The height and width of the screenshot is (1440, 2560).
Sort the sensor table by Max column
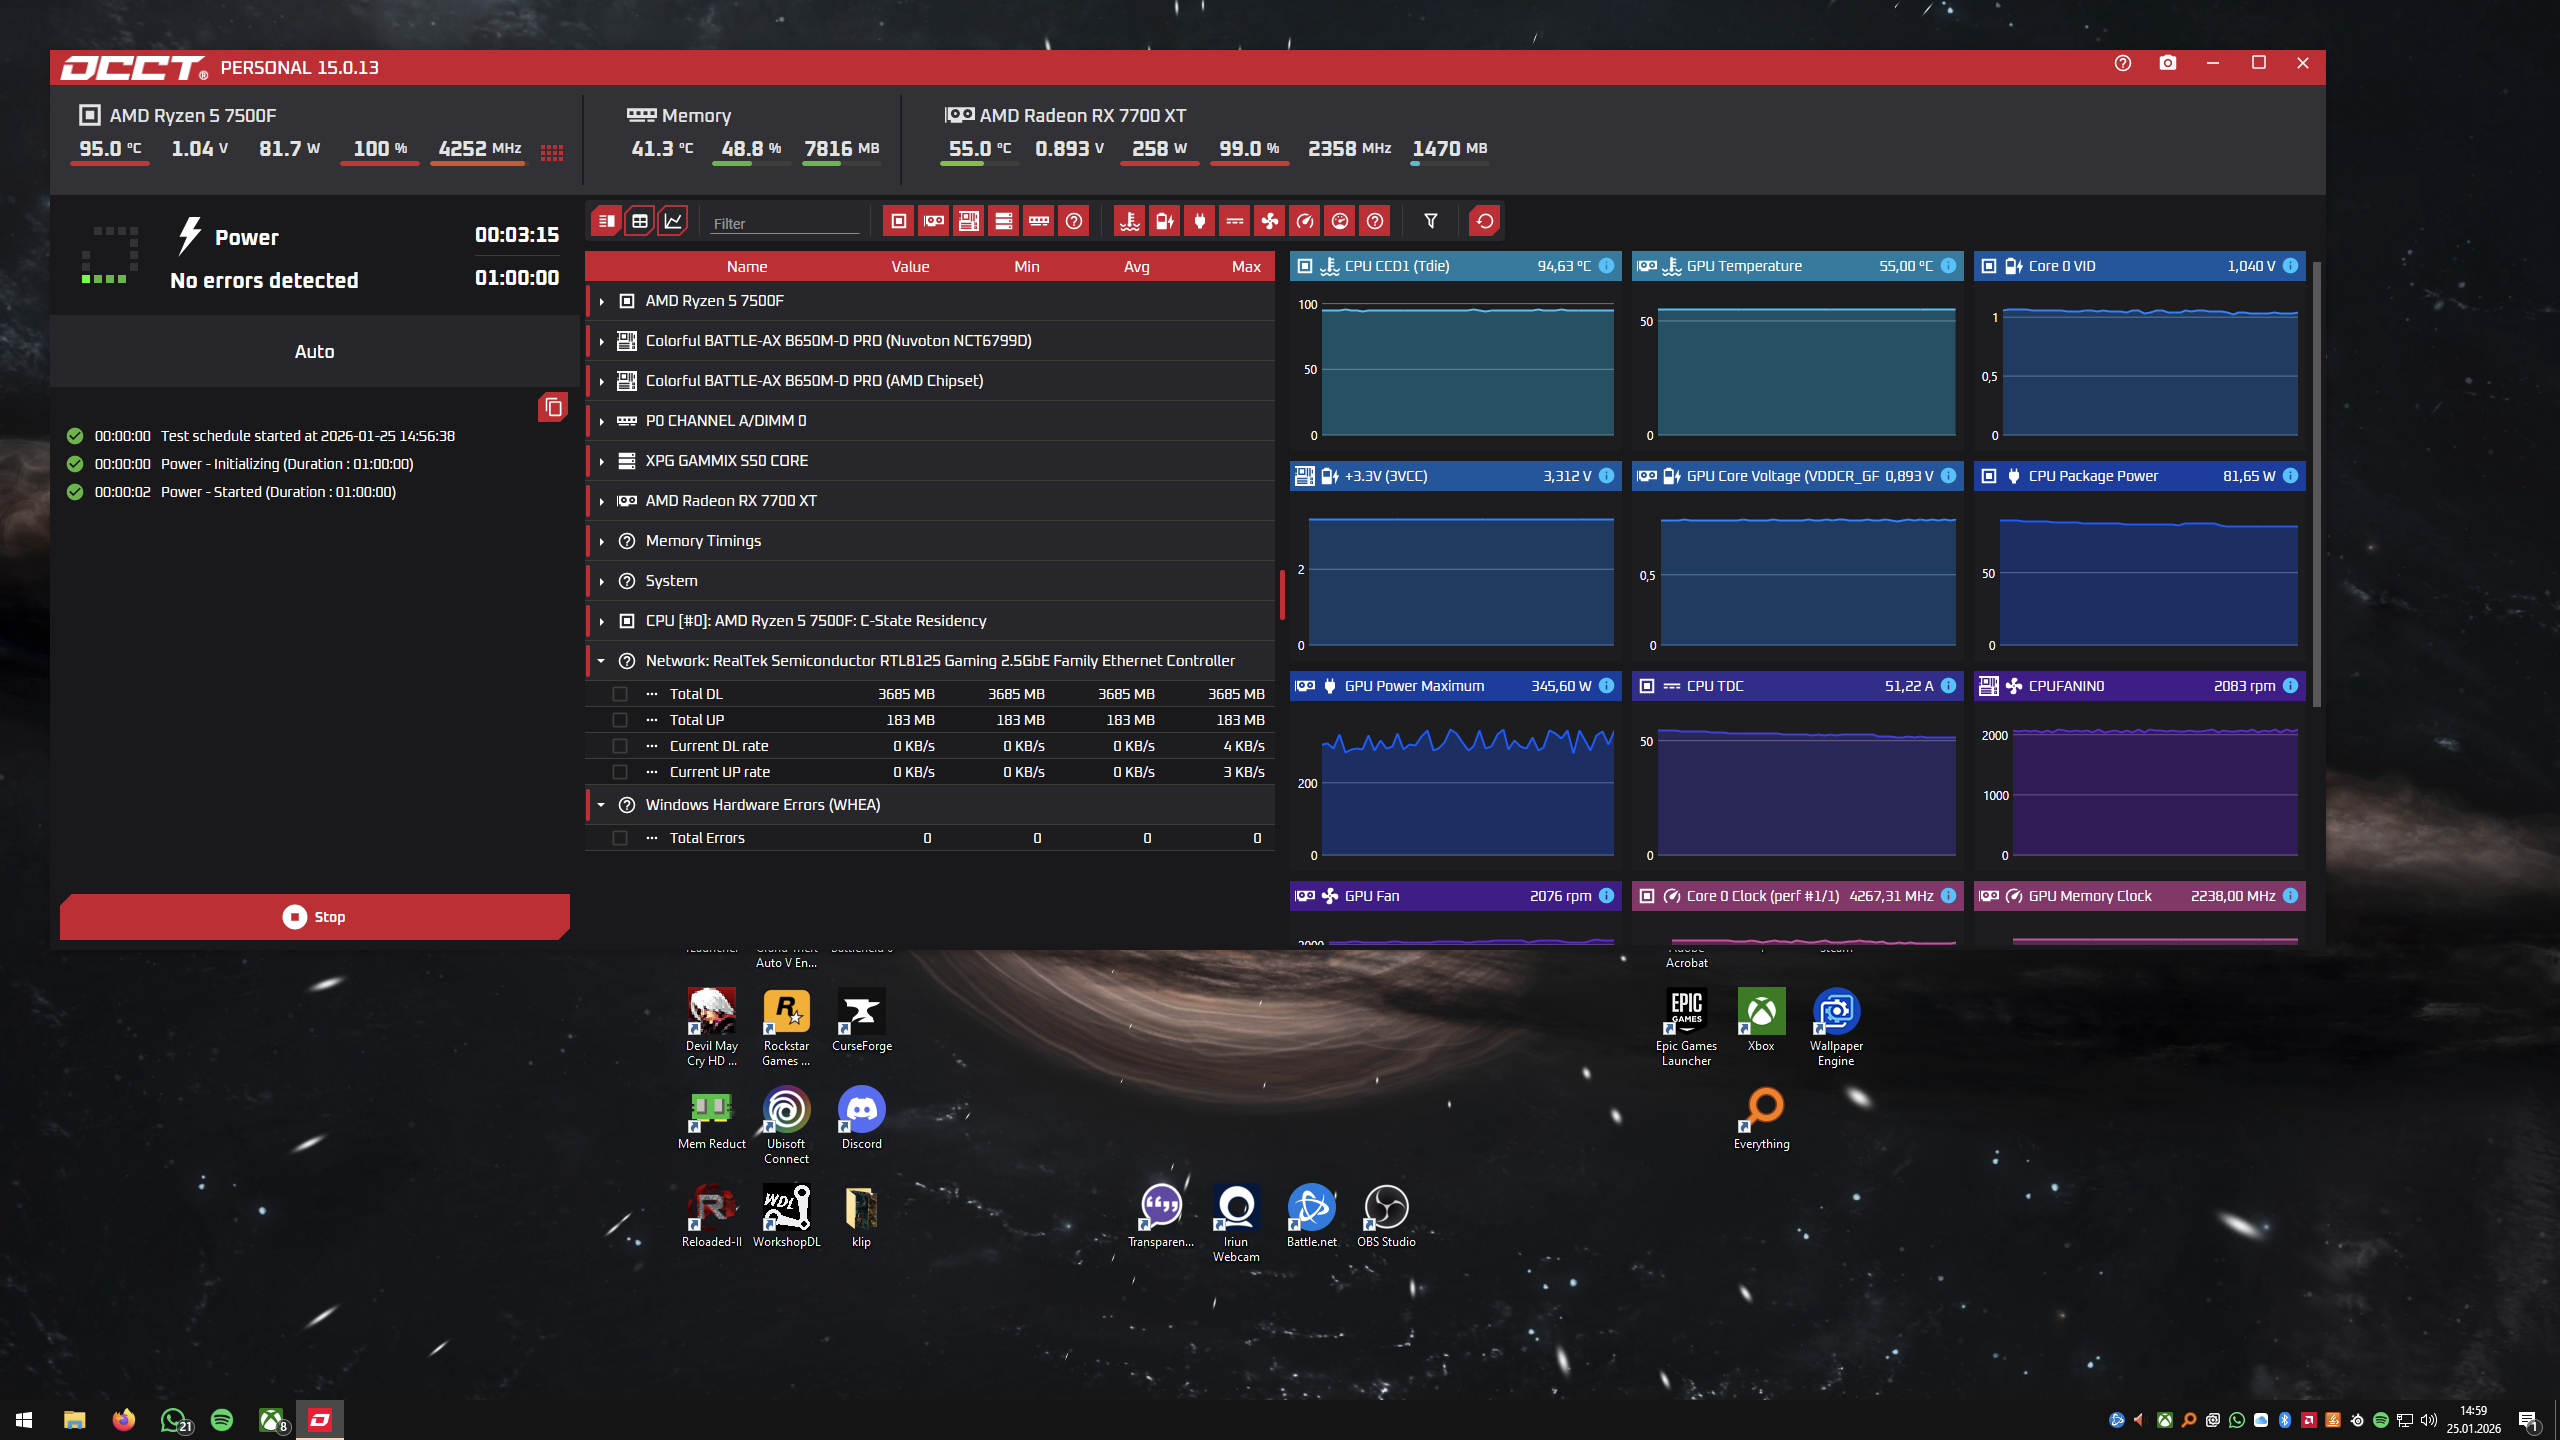click(1246, 267)
